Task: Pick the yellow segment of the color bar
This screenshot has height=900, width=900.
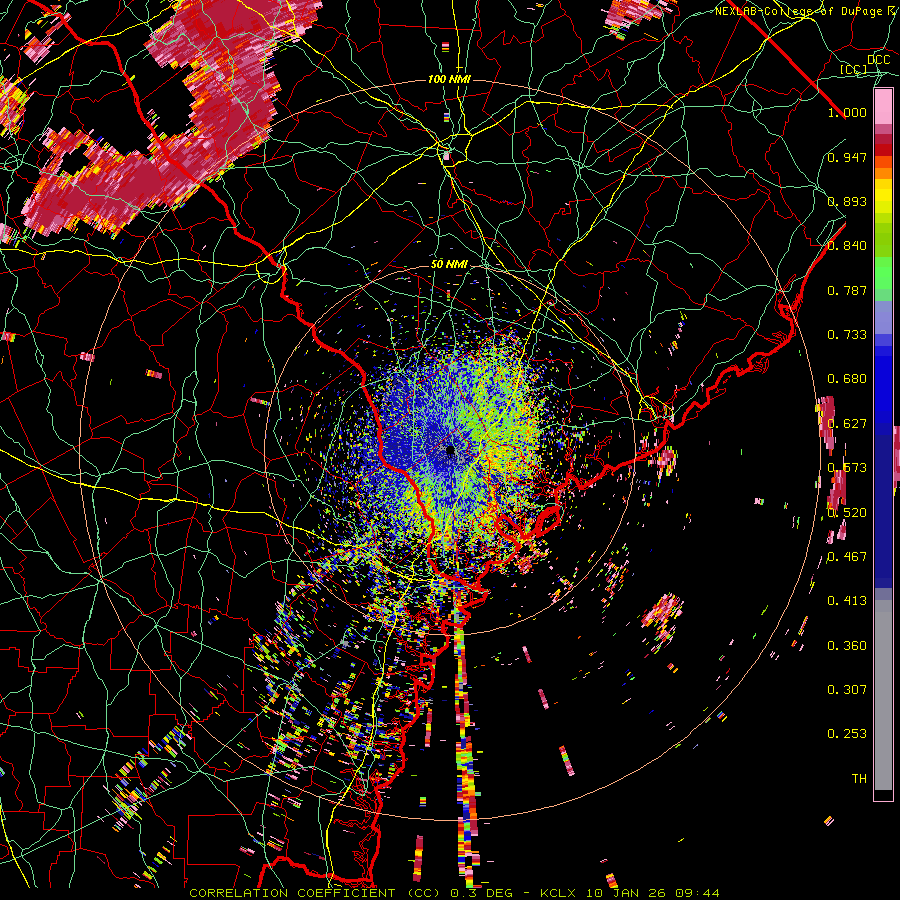Action: pyautogui.click(x=883, y=197)
